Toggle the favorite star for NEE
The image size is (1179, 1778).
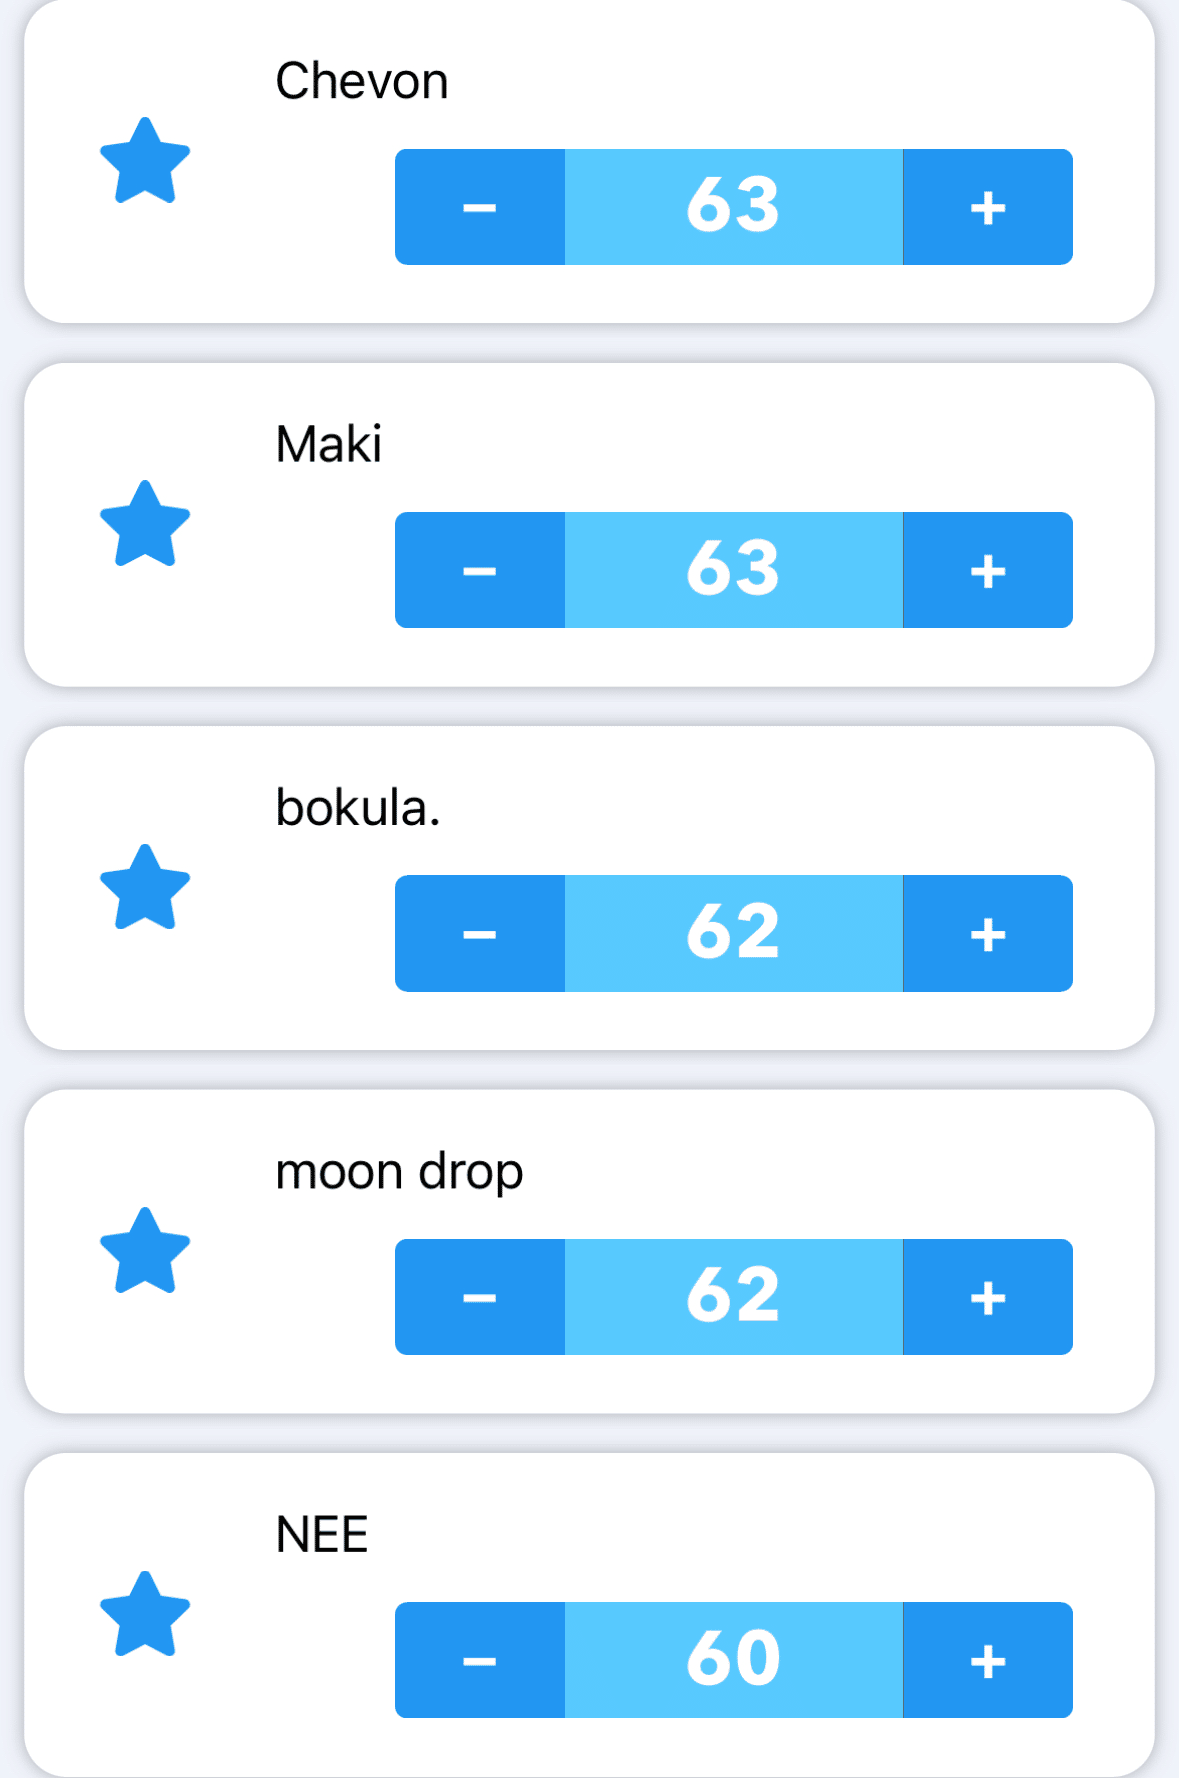point(145,1614)
